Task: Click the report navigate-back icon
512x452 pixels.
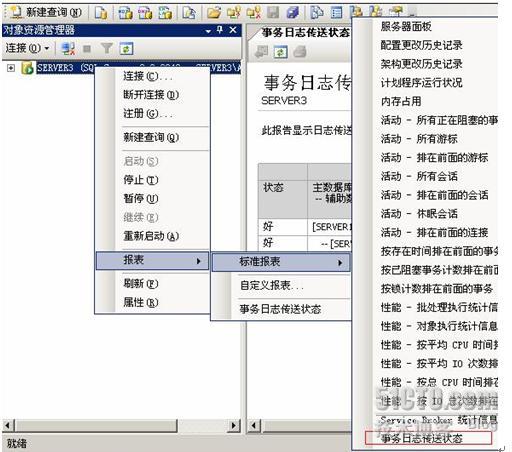Action: coord(262,52)
